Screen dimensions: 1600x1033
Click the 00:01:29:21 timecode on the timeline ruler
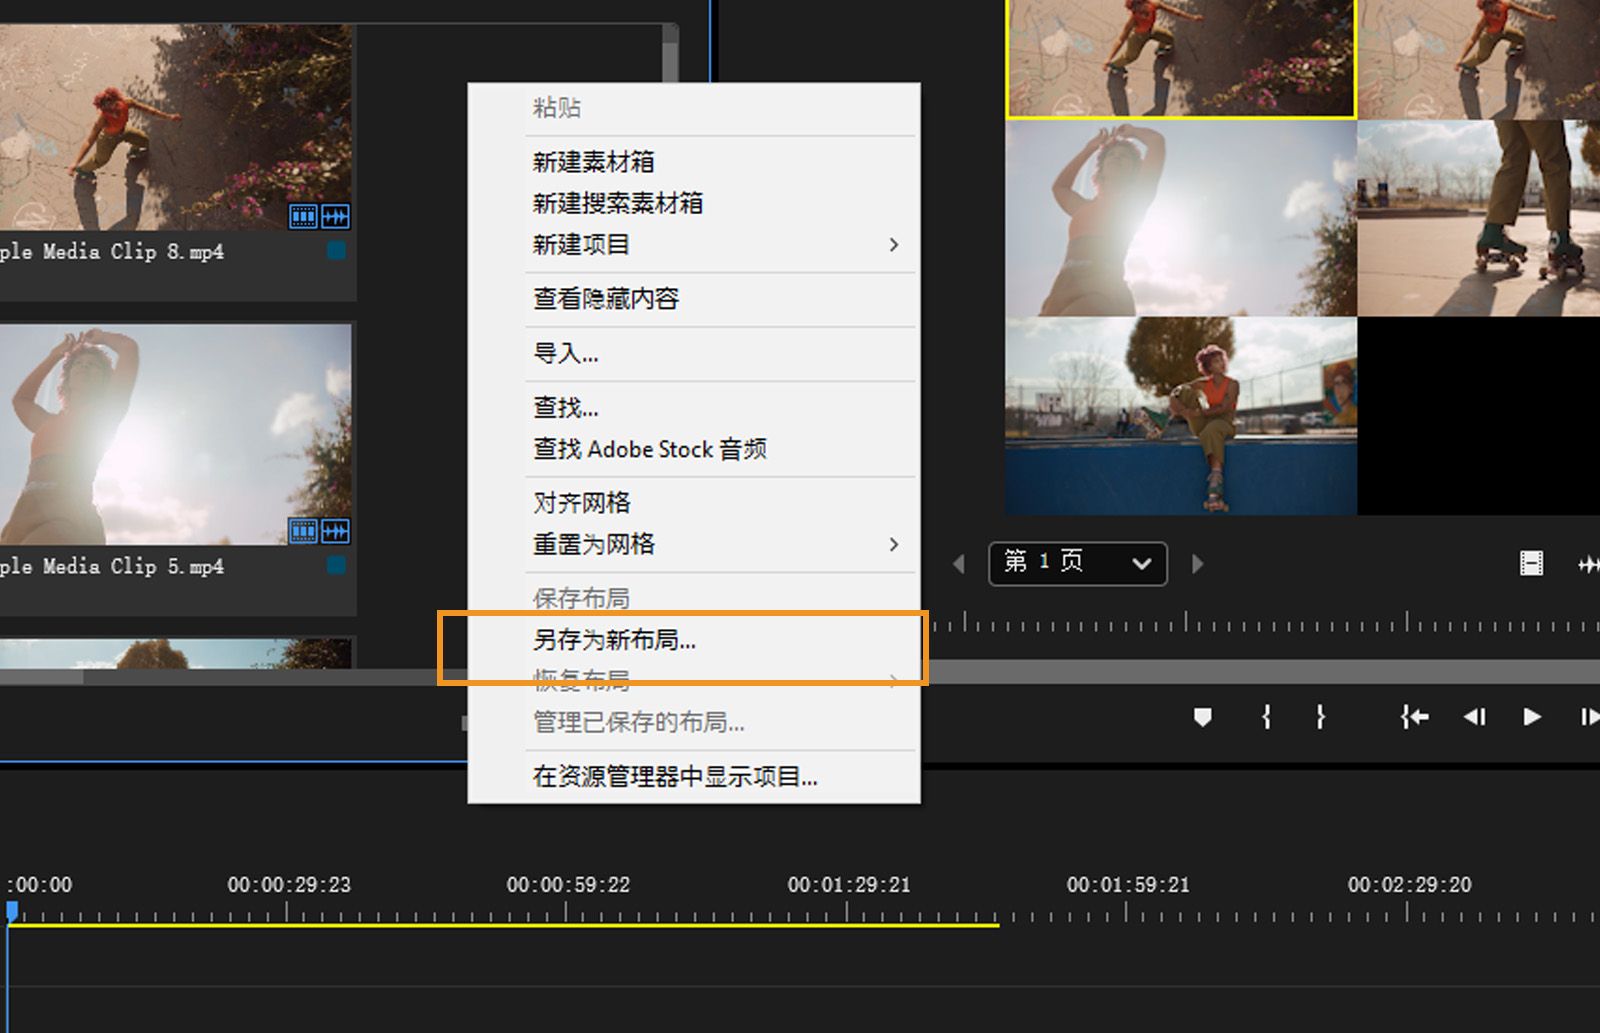tap(849, 885)
